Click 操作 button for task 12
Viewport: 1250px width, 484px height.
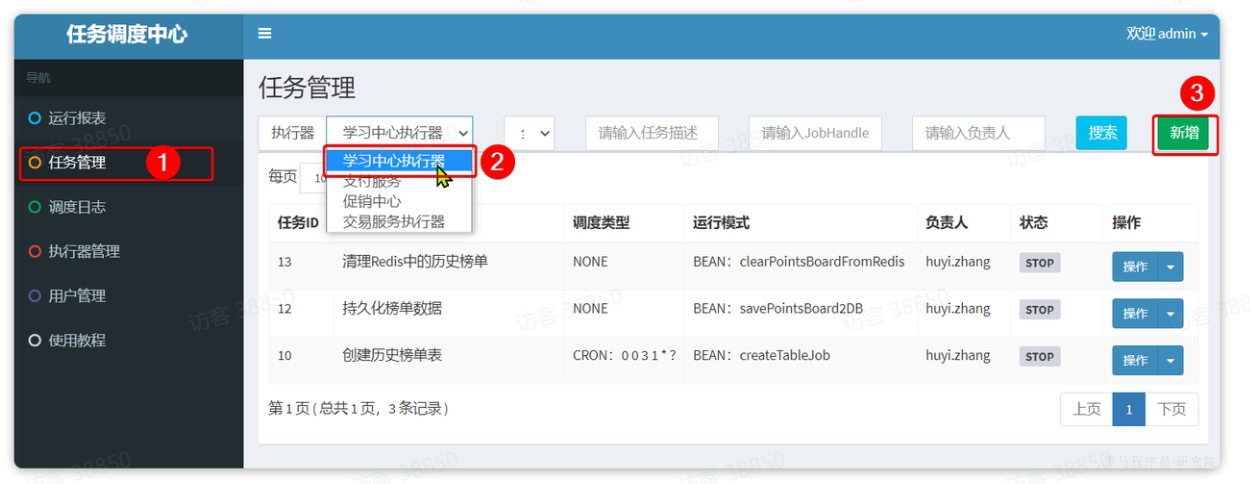click(x=1136, y=313)
